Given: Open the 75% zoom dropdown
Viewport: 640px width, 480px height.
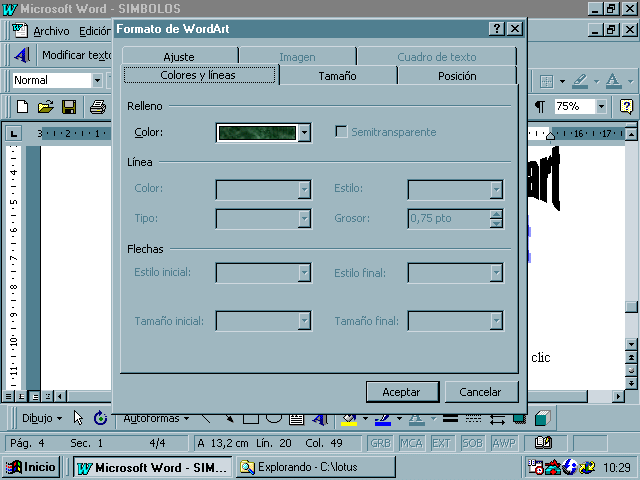Looking at the screenshot, I should tap(601, 107).
